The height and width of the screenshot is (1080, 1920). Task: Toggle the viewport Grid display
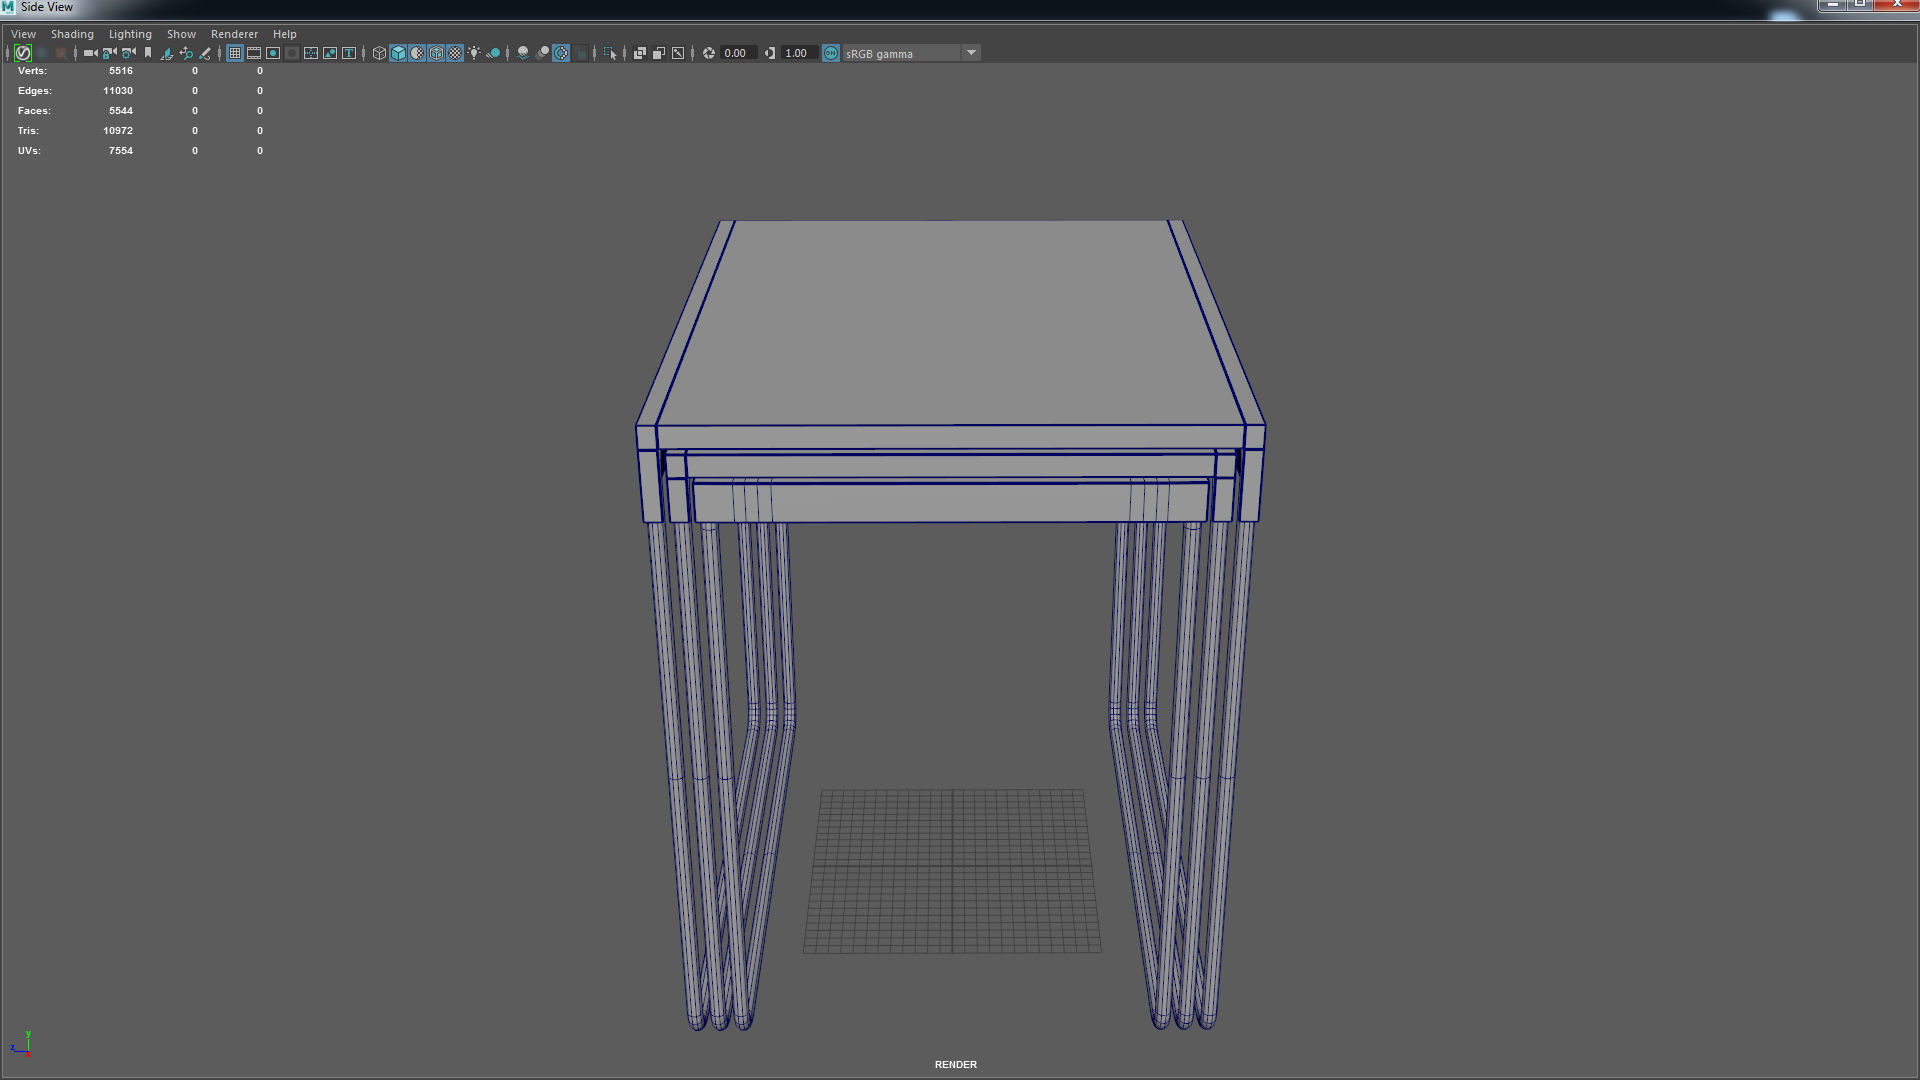tap(235, 53)
